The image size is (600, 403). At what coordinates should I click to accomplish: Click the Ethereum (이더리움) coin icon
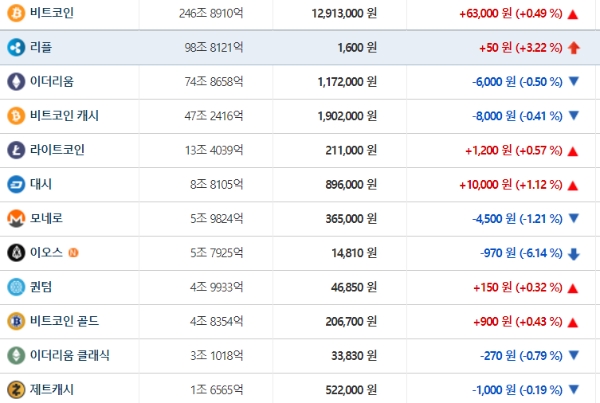pyautogui.click(x=16, y=82)
